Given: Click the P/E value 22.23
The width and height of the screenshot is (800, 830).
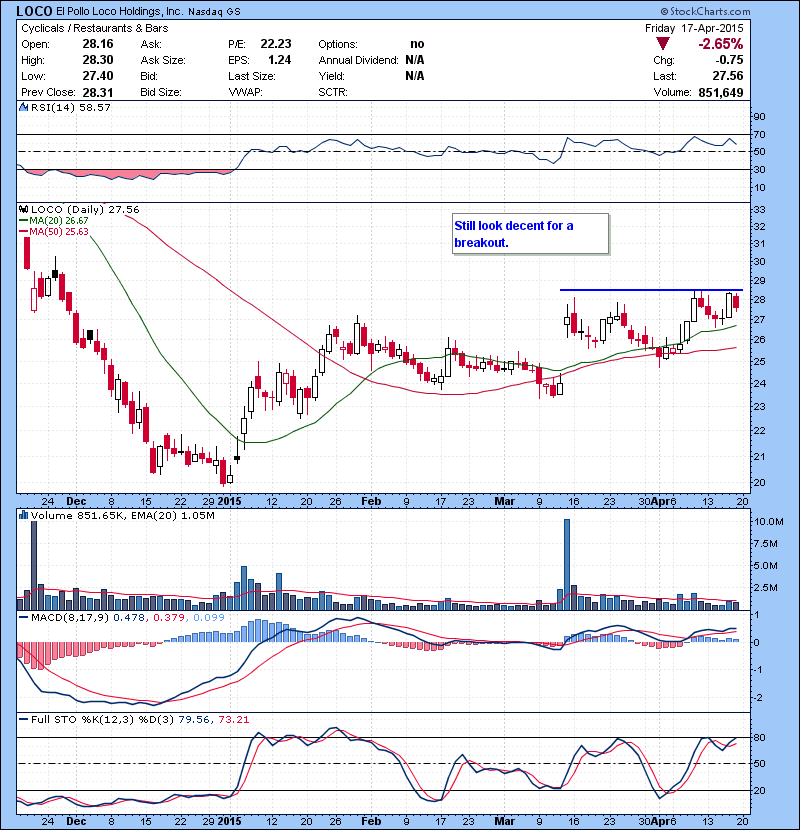Looking at the screenshot, I should point(276,44).
